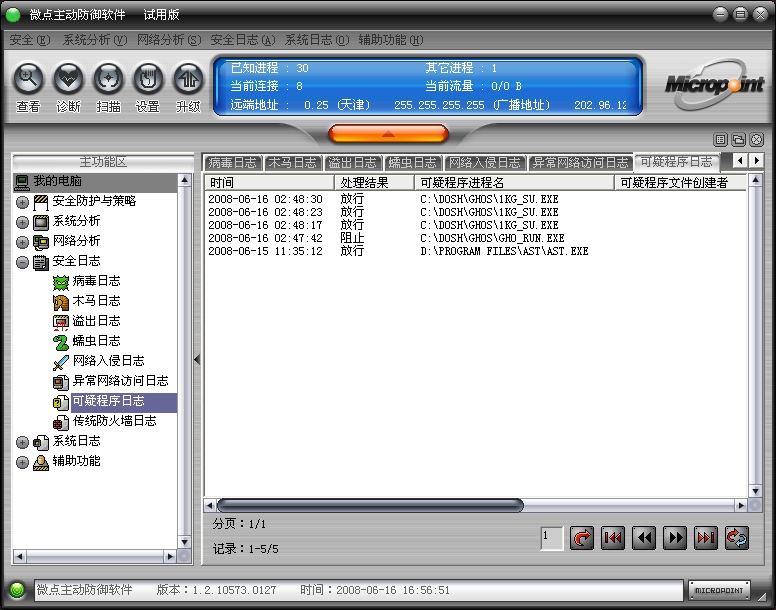The width and height of the screenshot is (776, 610).
Task: Click the orange collapse panel button
Action: coord(388,133)
